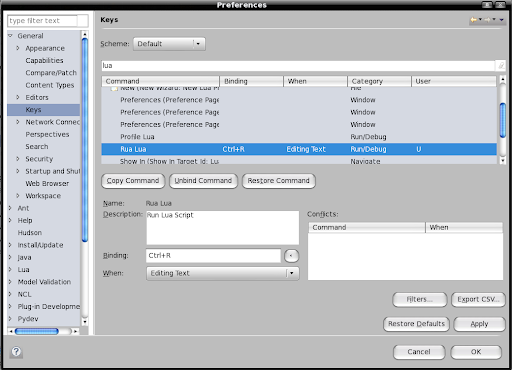Open Perspectives preference page

(47, 134)
